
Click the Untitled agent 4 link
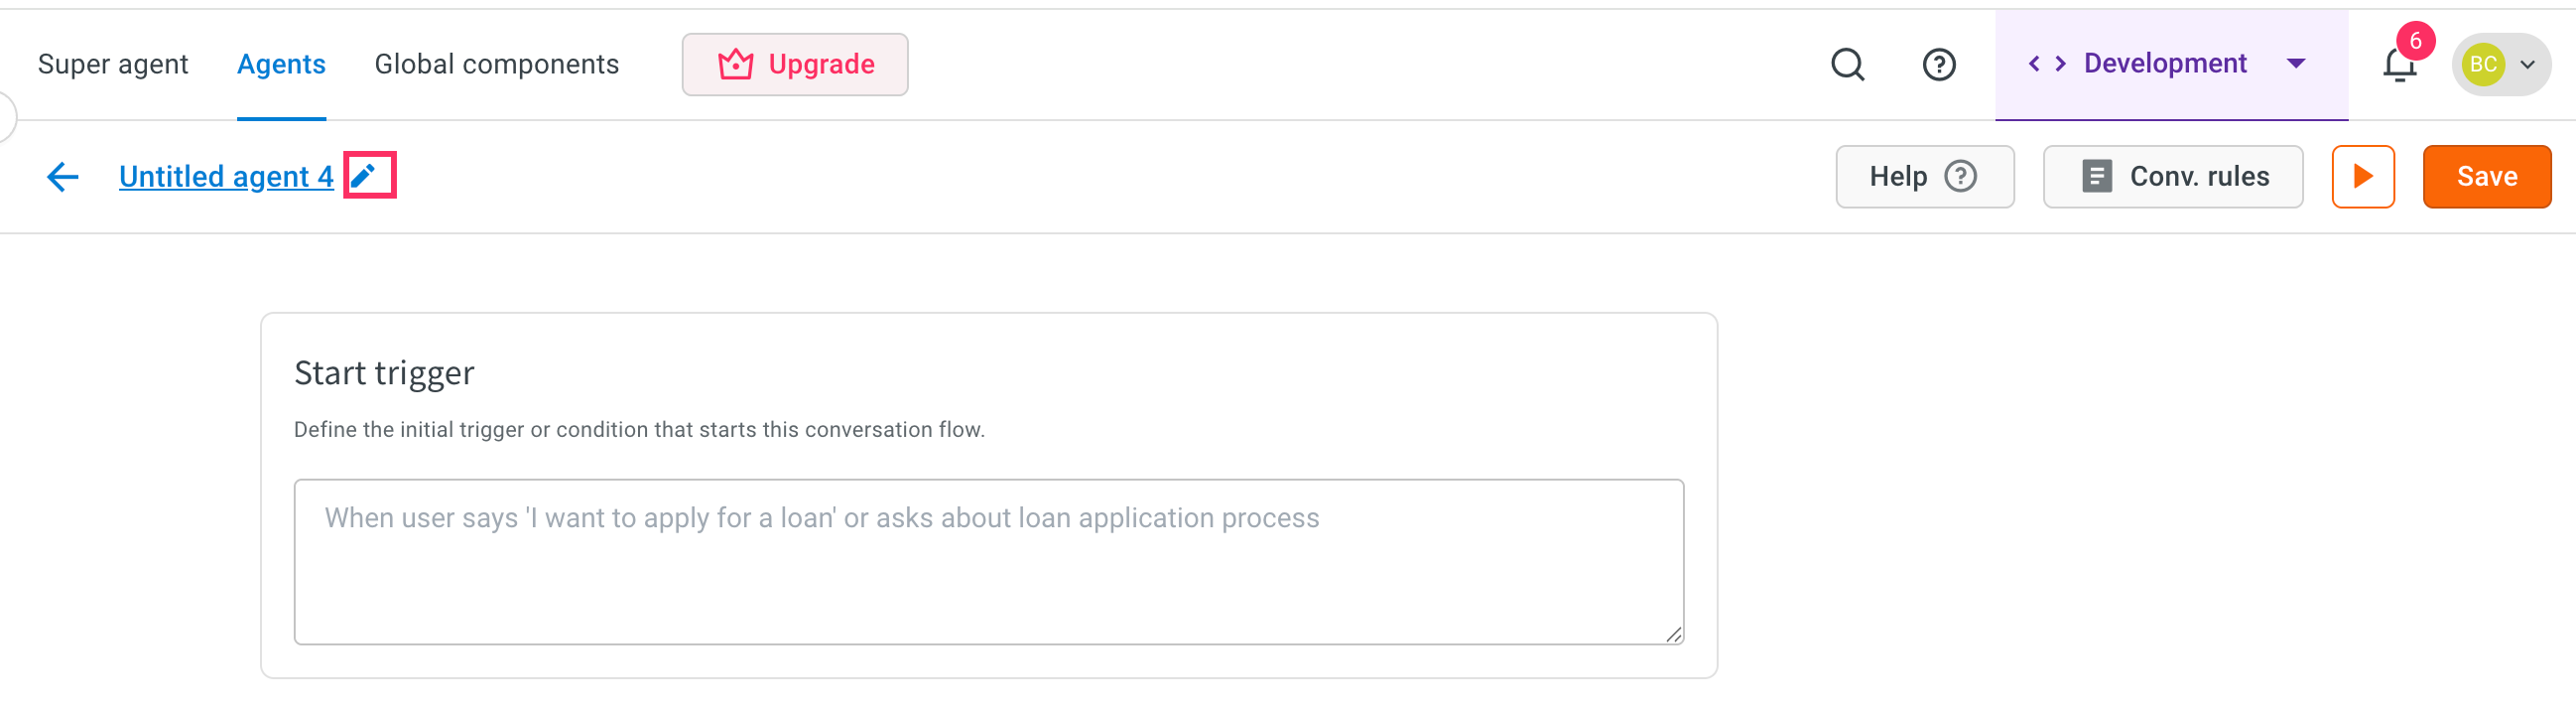[x=226, y=177]
